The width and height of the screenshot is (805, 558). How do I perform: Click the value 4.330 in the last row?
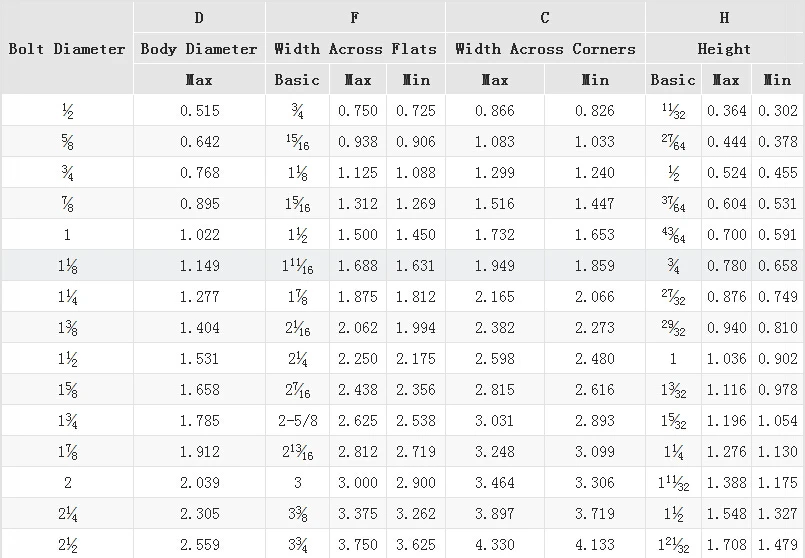[495, 545]
